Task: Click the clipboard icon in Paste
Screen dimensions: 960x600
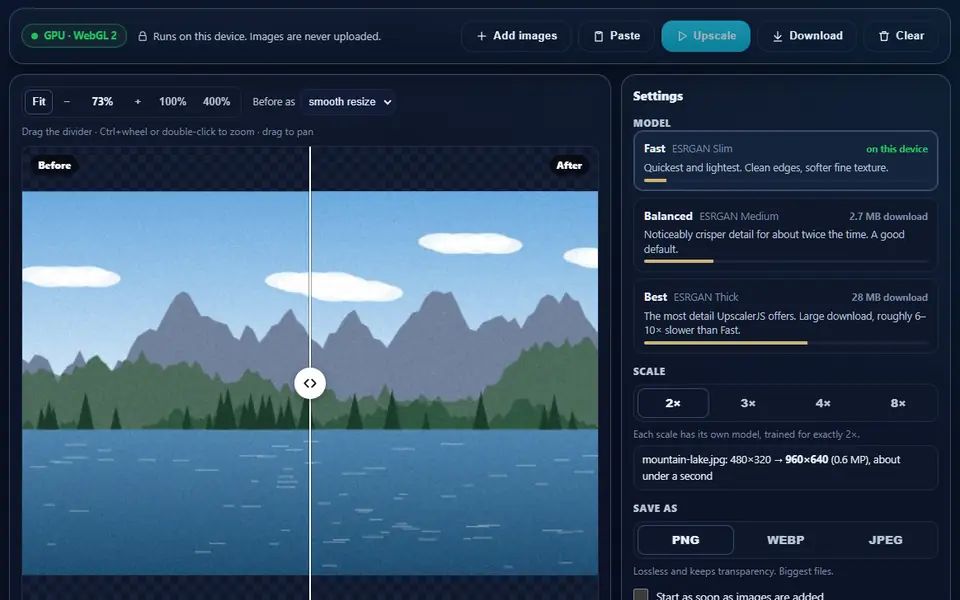Action: 598,37
